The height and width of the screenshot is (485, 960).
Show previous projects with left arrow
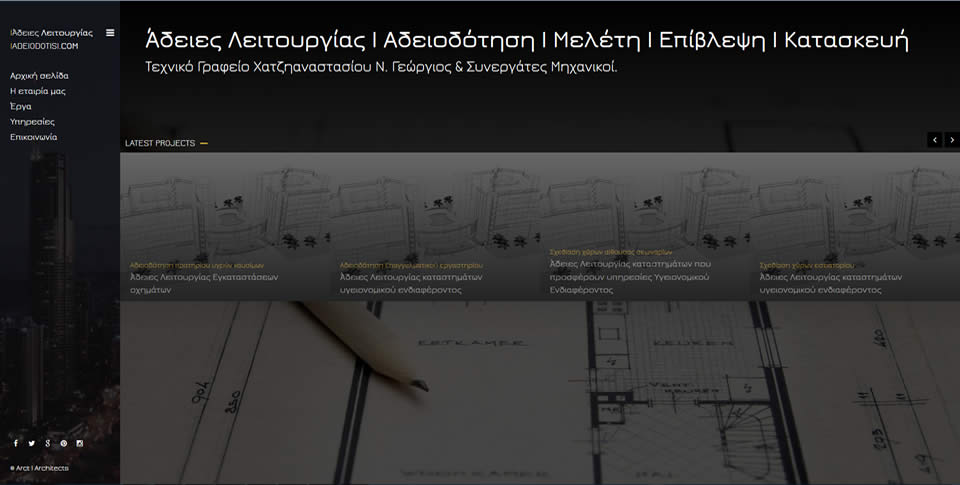tap(934, 140)
